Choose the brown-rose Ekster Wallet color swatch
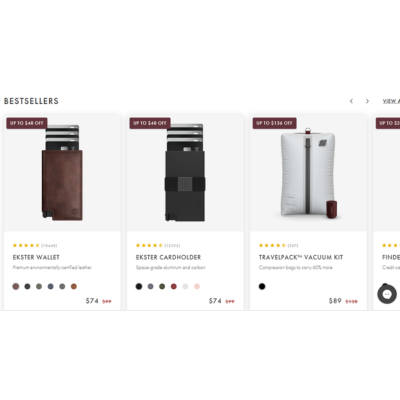 [16, 286]
